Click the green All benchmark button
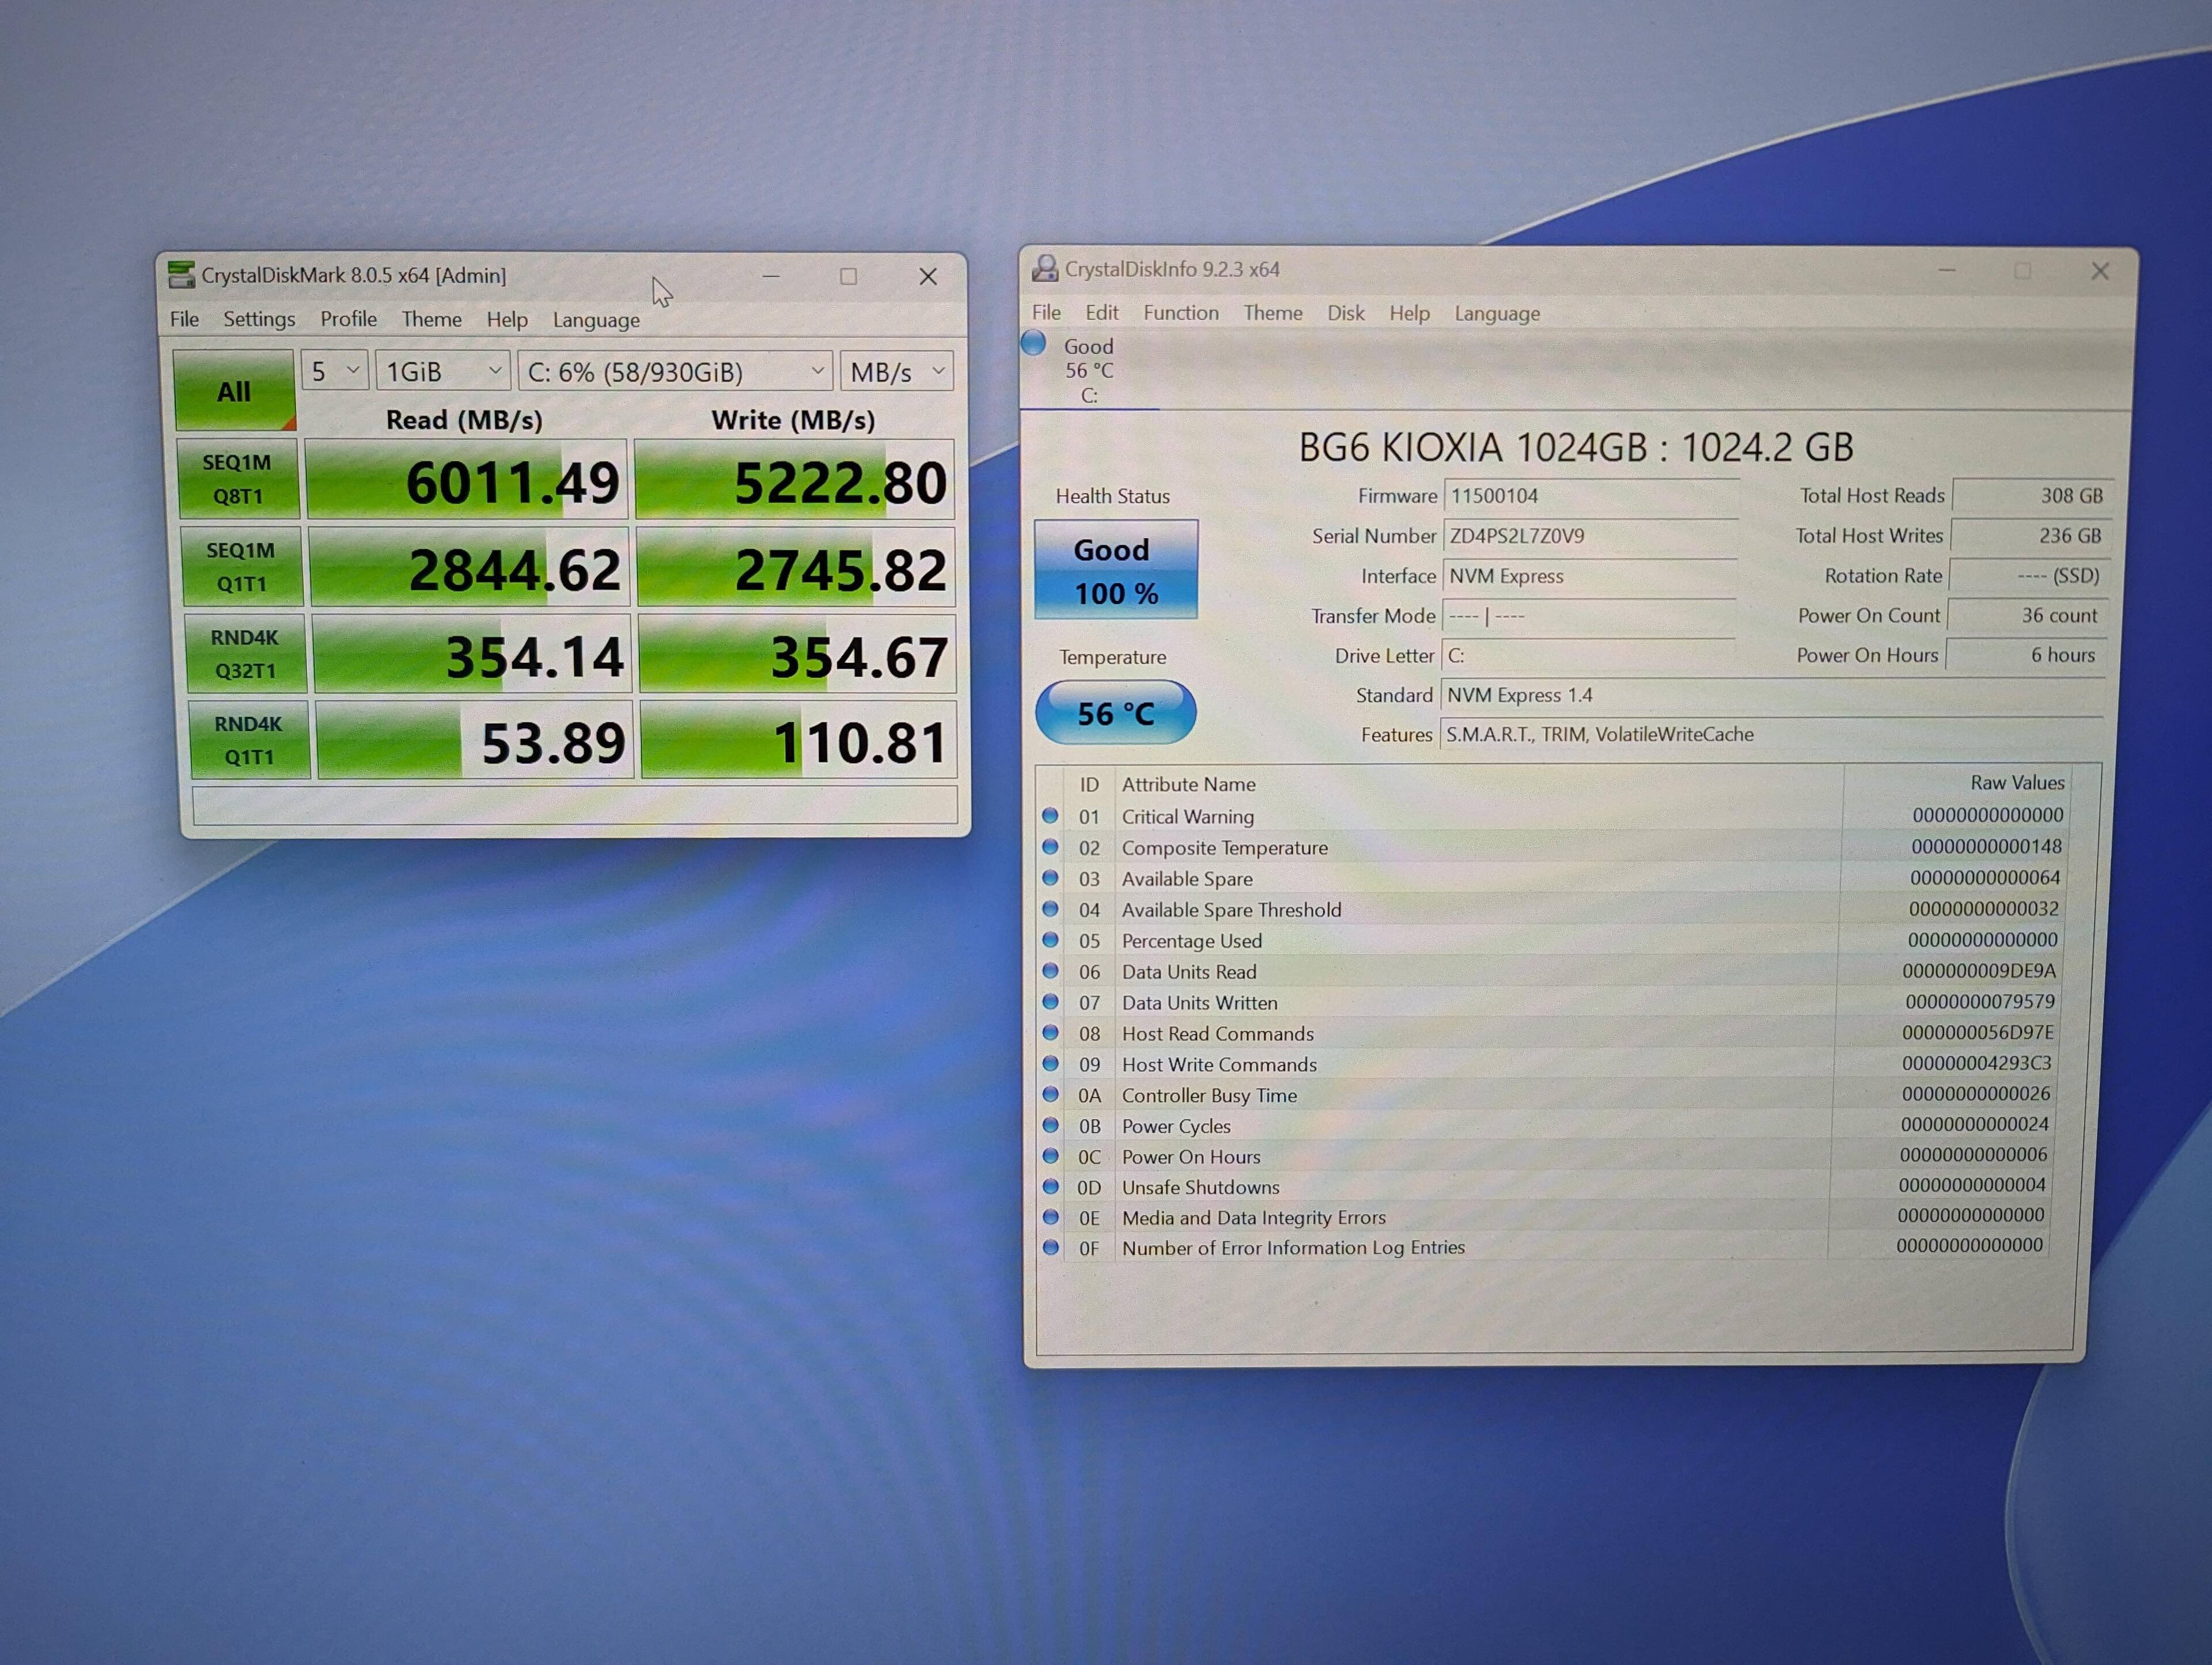This screenshot has width=2212, height=1665. [x=234, y=391]
